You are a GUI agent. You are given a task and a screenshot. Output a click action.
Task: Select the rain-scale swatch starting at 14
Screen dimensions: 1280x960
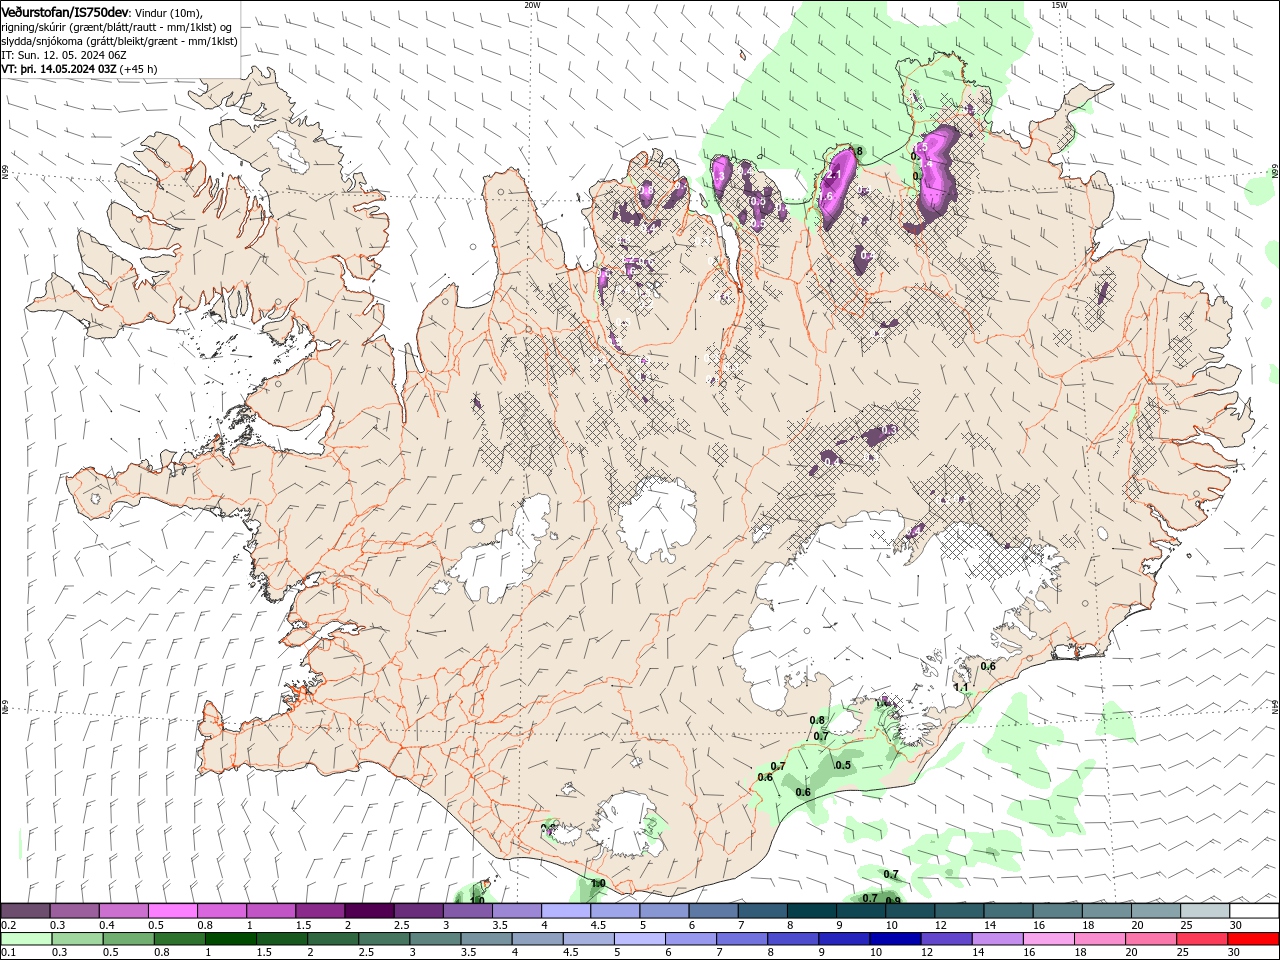[997, 939]
